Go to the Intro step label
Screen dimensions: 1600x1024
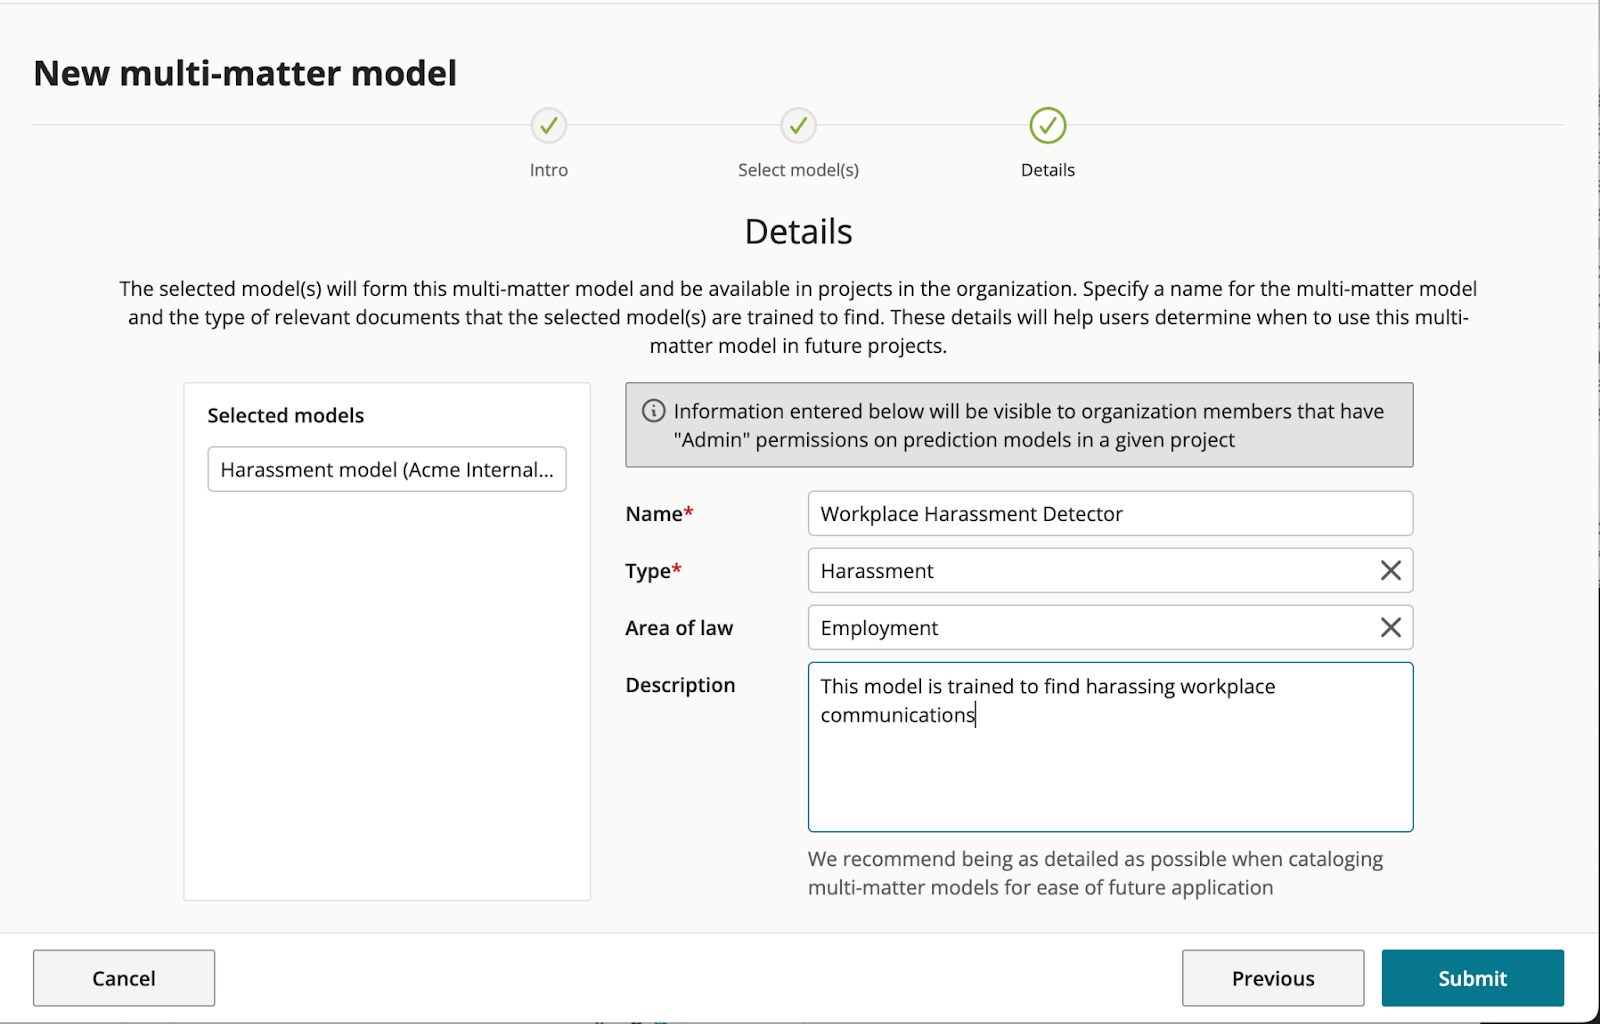(548, 170)
